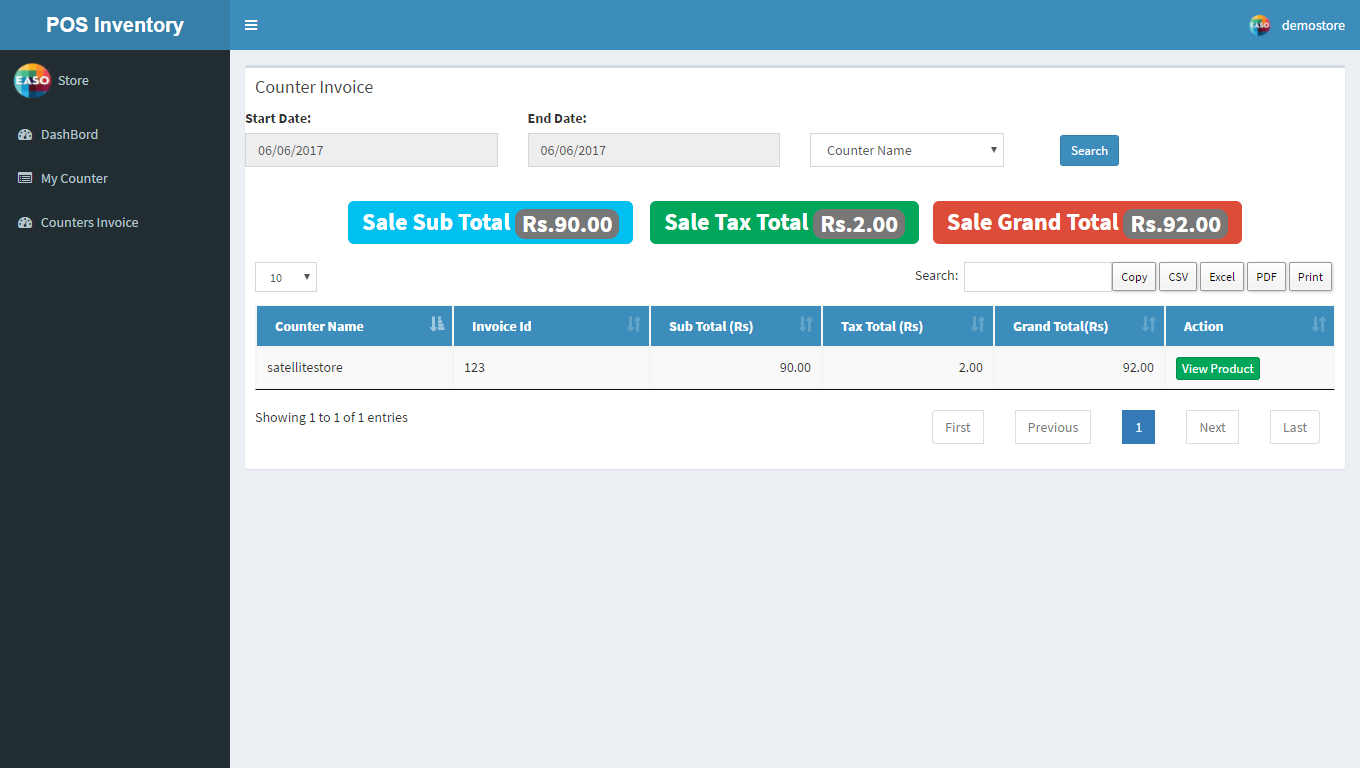Image resolution: width=1360 pixels, height=768 pixels.
Task: Click the demostore user avatar icon
Action: click(1260, 25)
